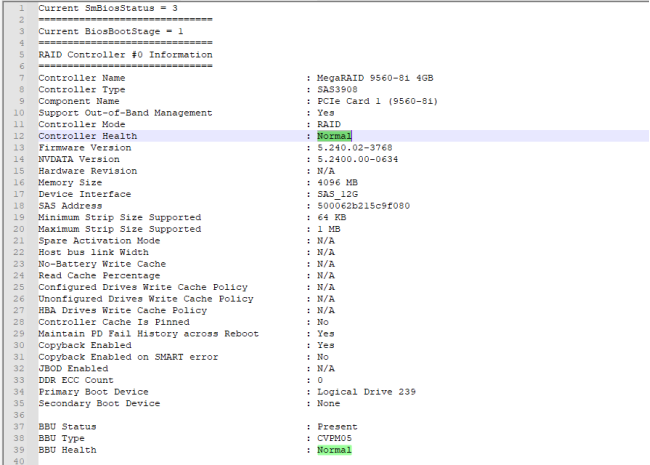This screenshot has height=465, width=650.
Task: Click line number 12 in the gutter
Action: 19,135
